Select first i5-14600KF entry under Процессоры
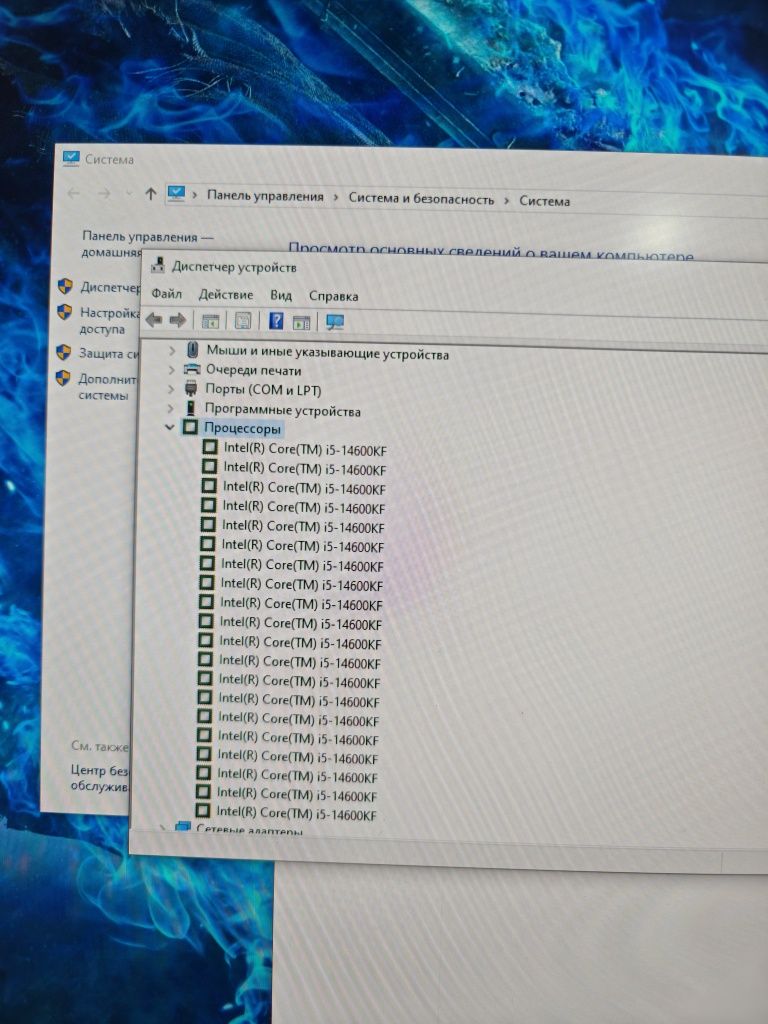Viewport: 768px width, 1024px height. click(x=305, y=449)
